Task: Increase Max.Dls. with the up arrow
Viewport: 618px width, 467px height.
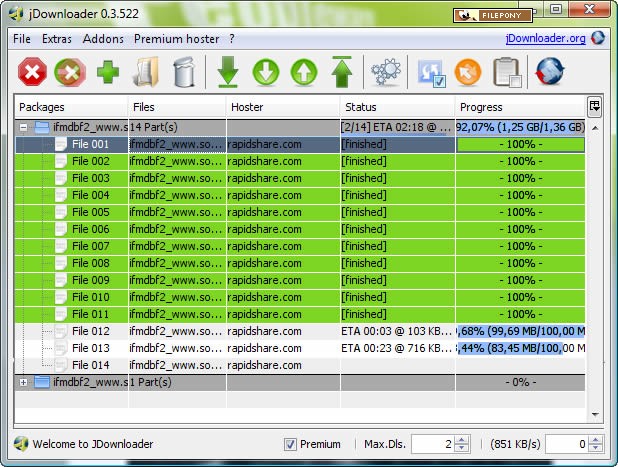Action: coord(462,440)
